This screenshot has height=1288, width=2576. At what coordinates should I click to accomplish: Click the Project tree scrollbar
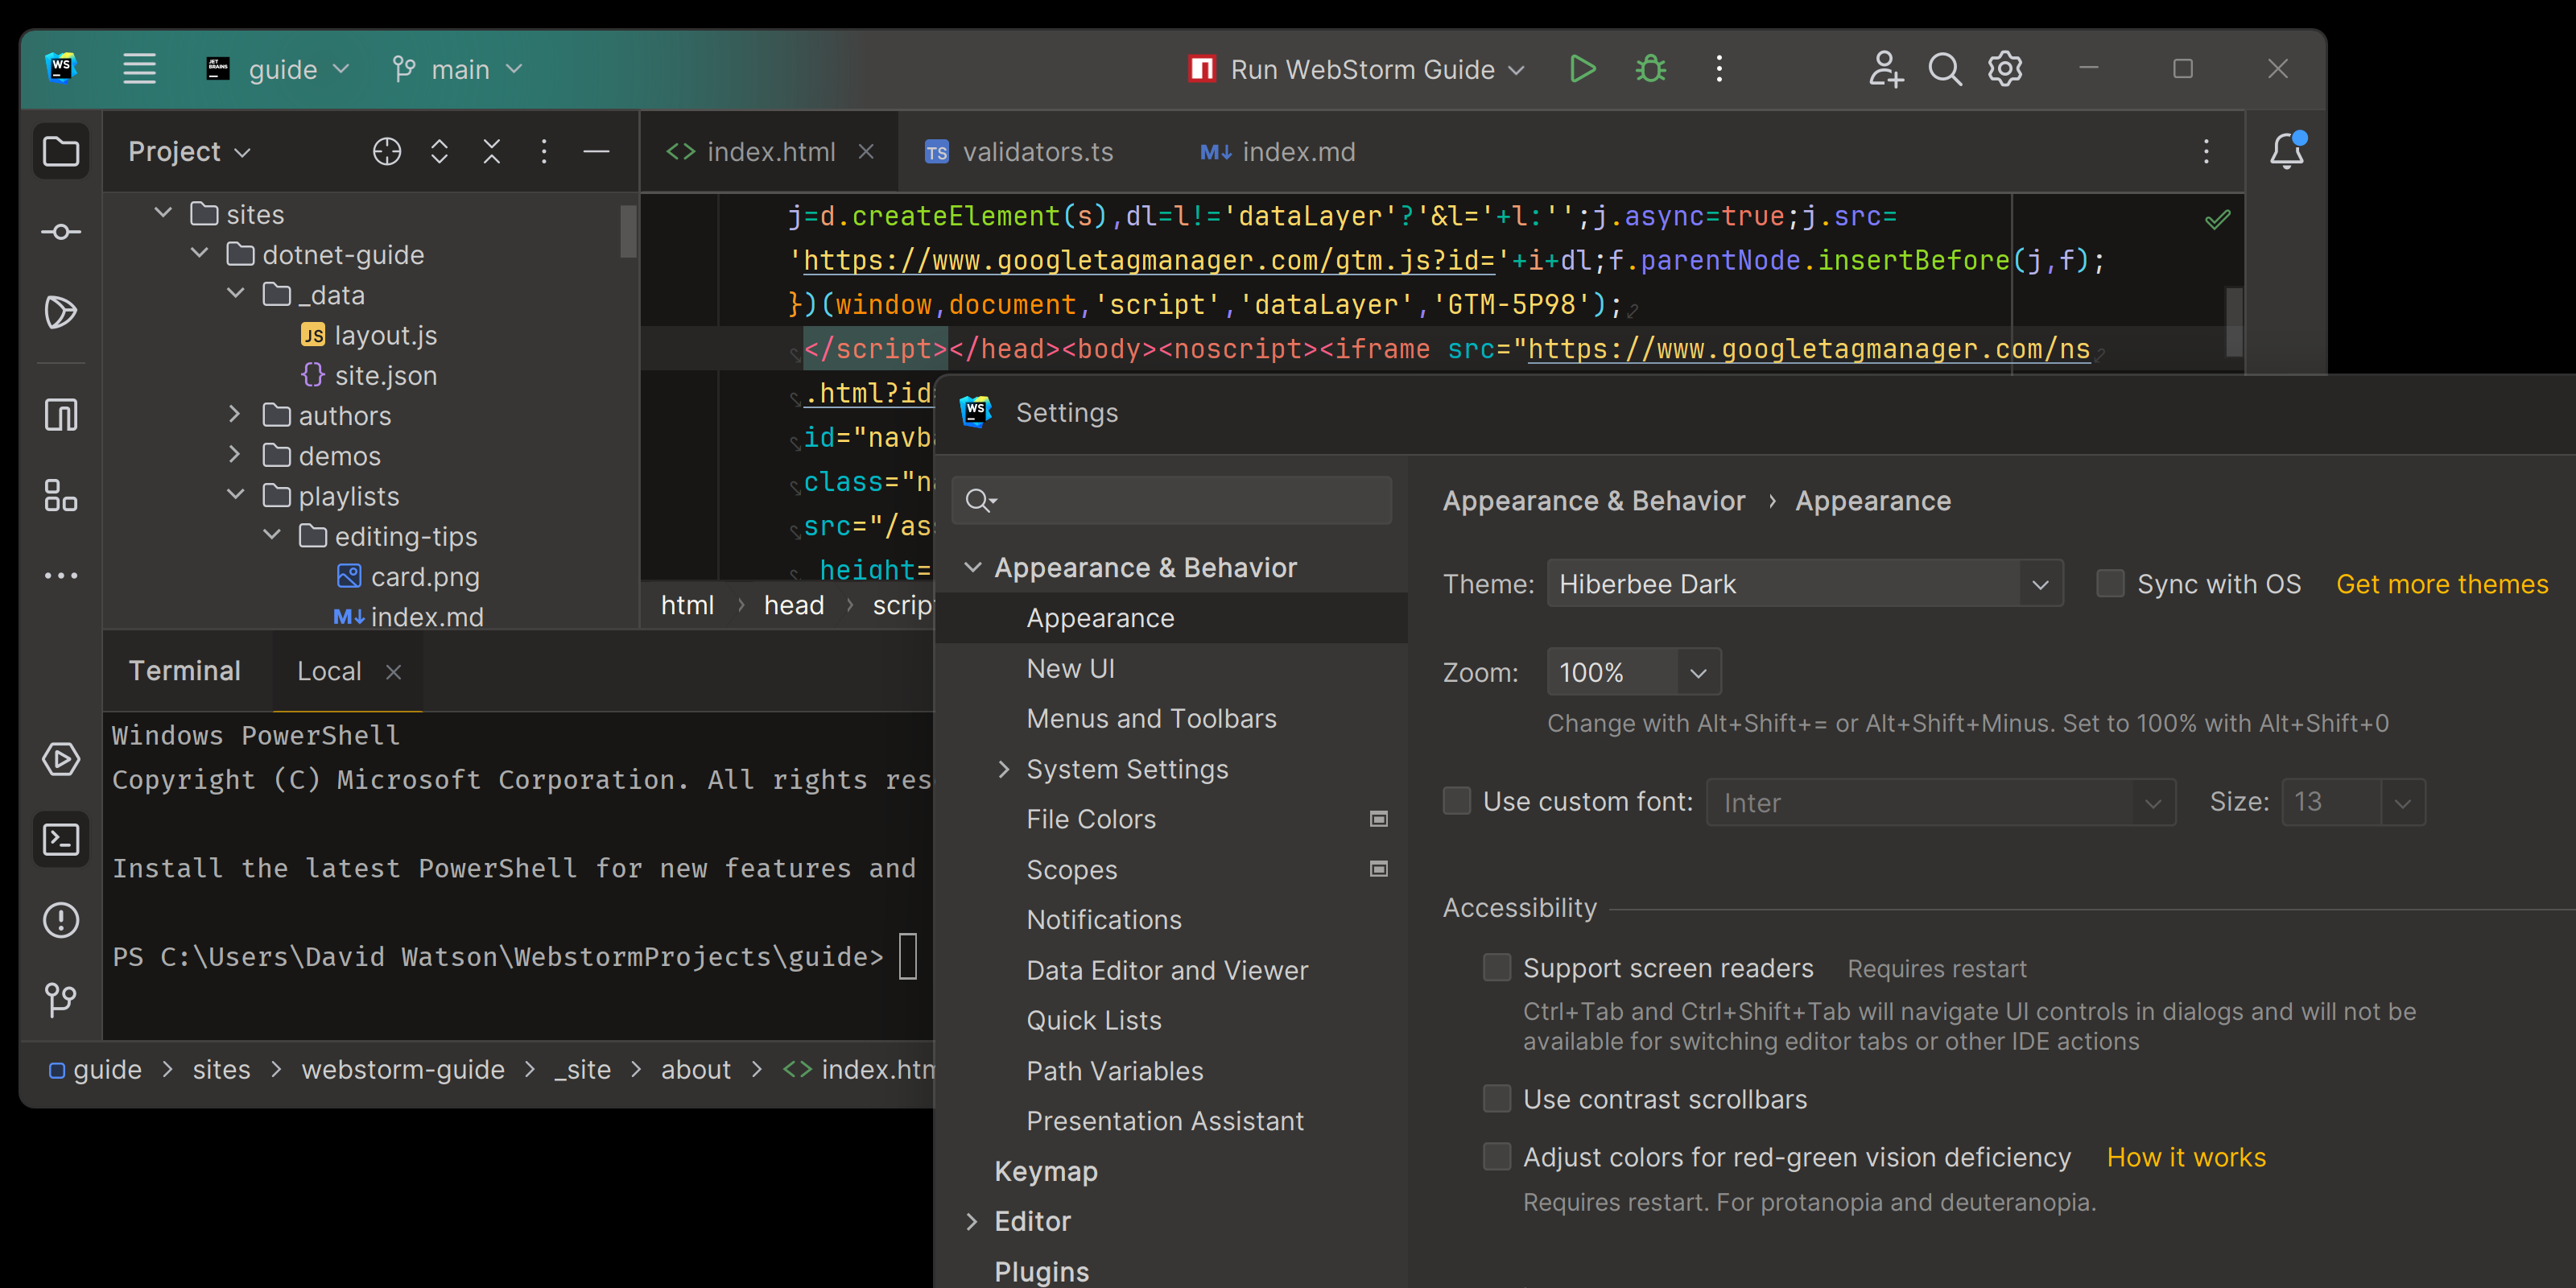(x=628, y=230)
